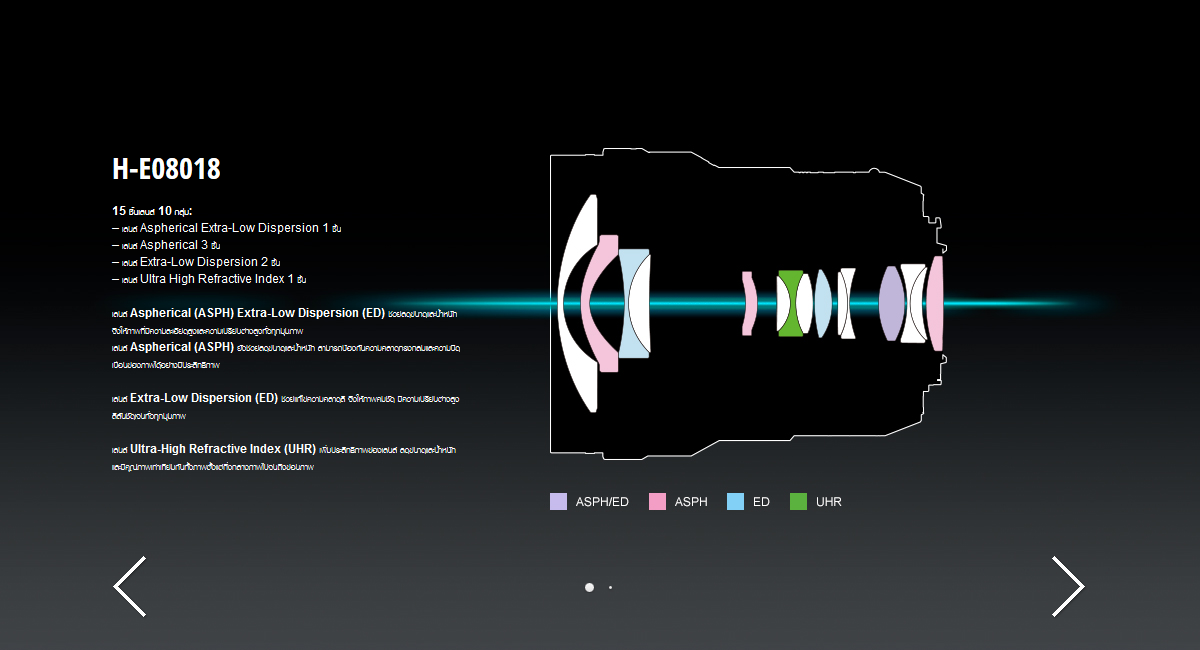Select the rearmost pink aspherical lens element
1200x650 pixels.
click(x=935, y=303)
